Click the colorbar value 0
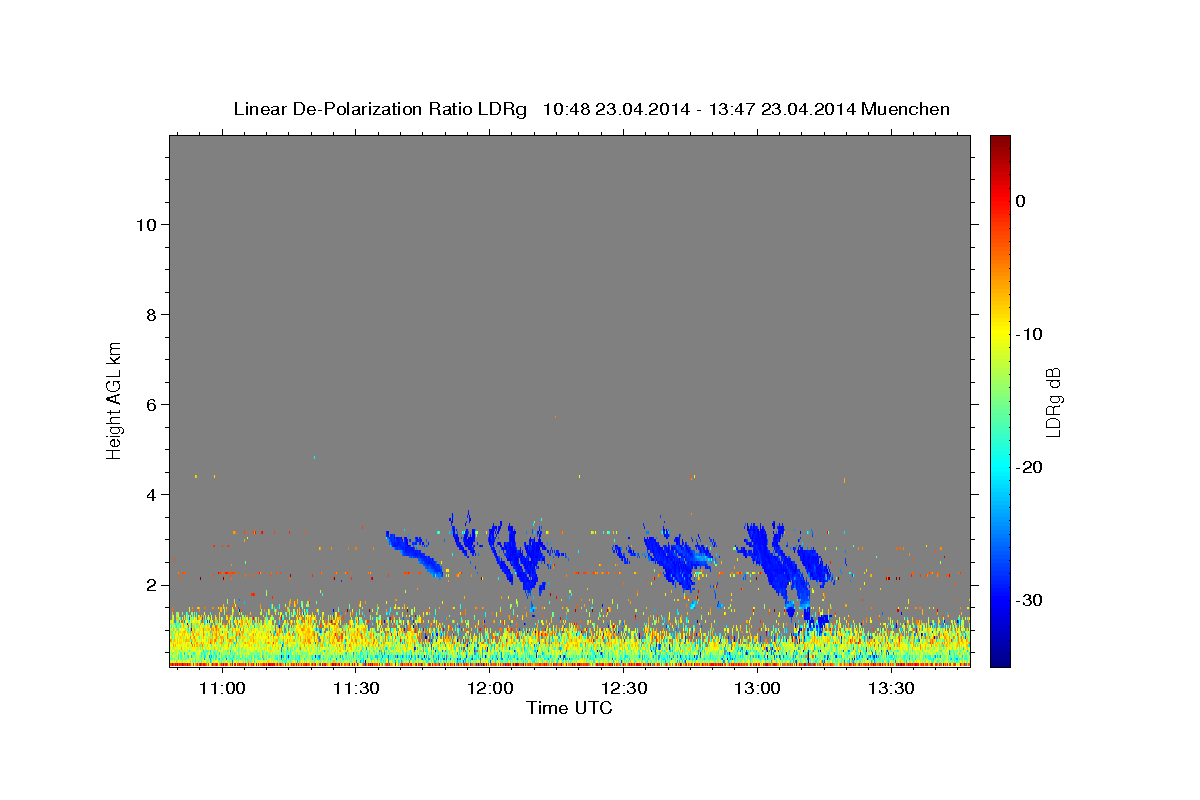 pos(1021,201)
